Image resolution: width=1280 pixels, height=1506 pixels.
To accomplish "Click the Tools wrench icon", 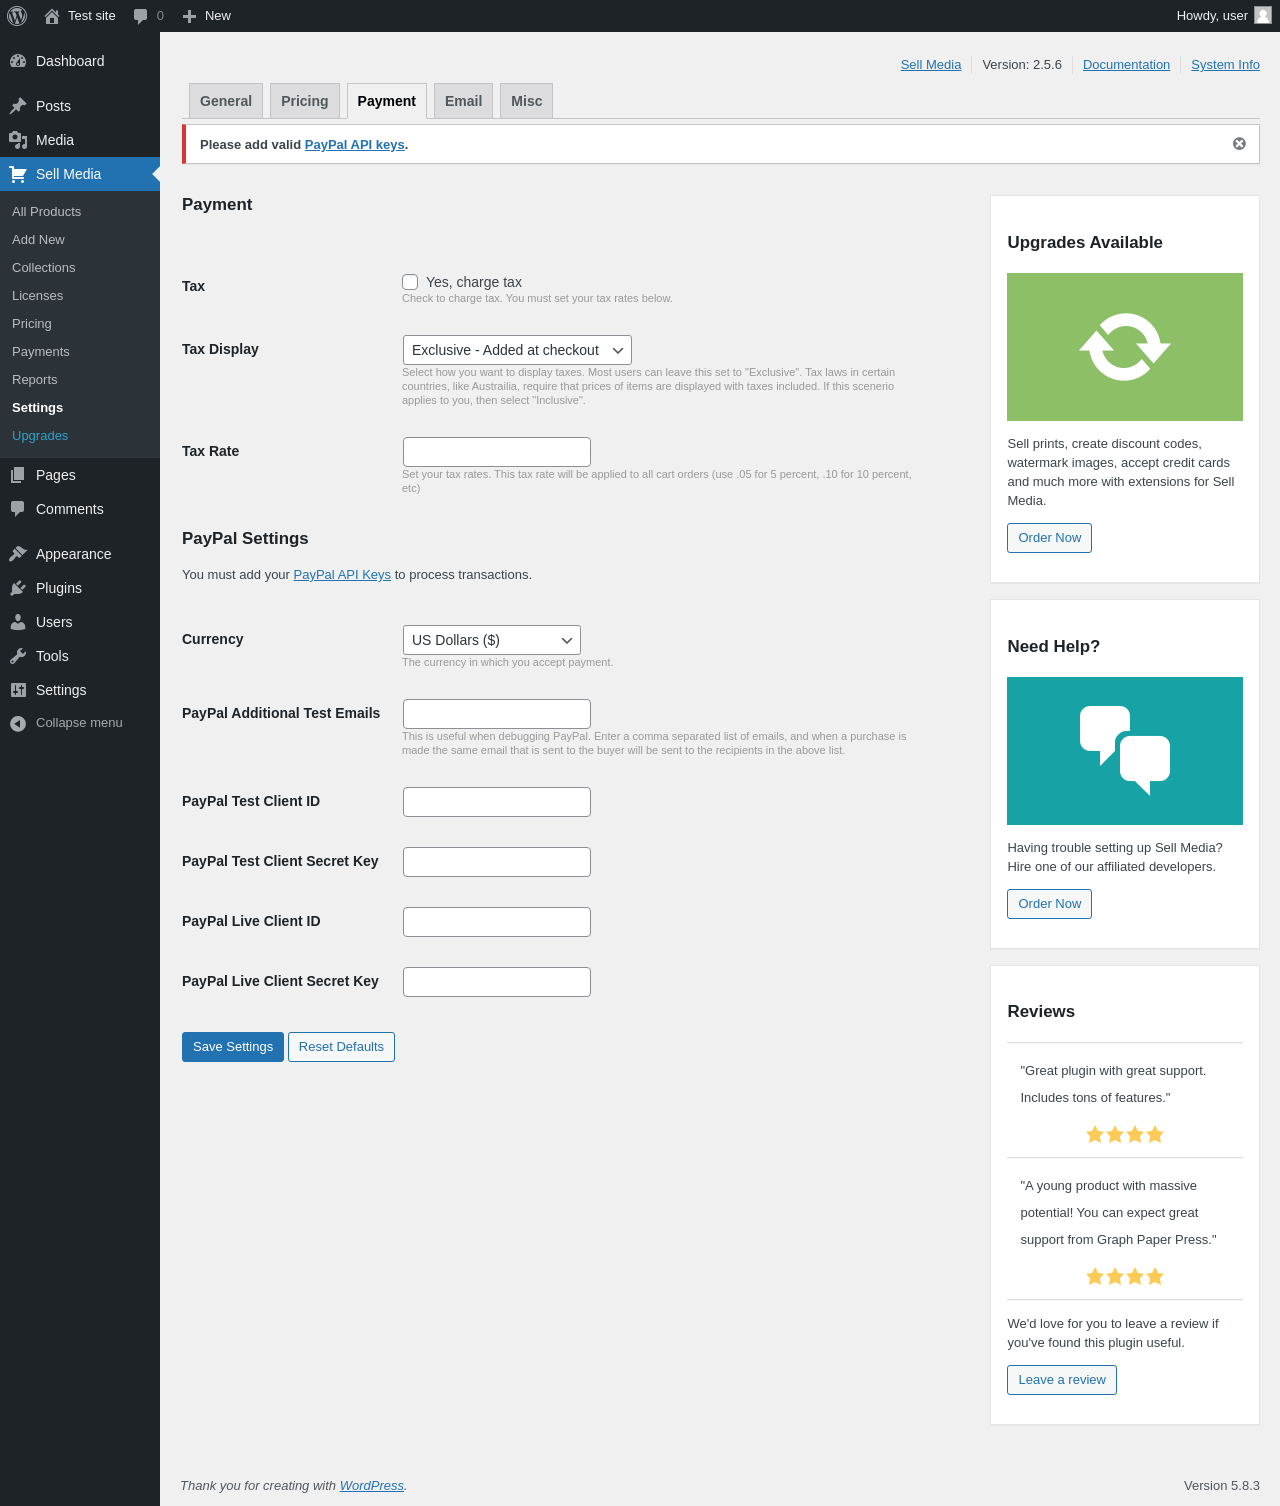I will click(18, 656).
